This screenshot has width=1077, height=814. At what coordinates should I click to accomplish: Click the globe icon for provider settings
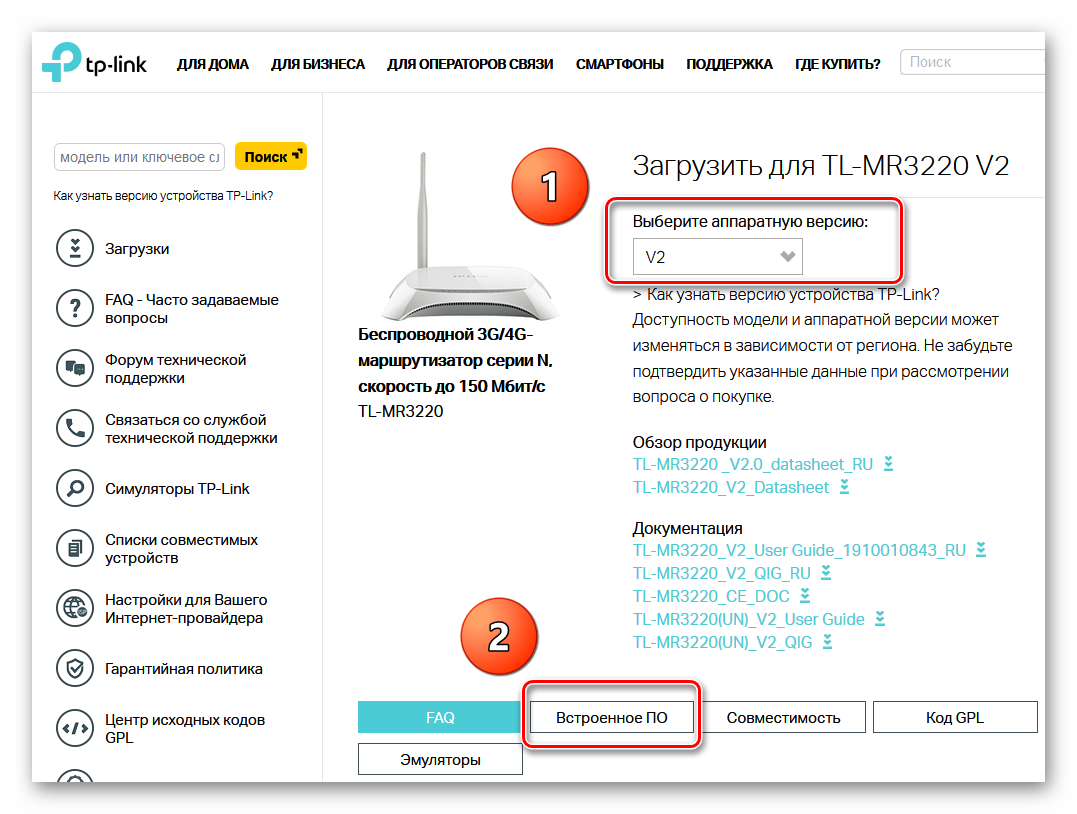75,608
